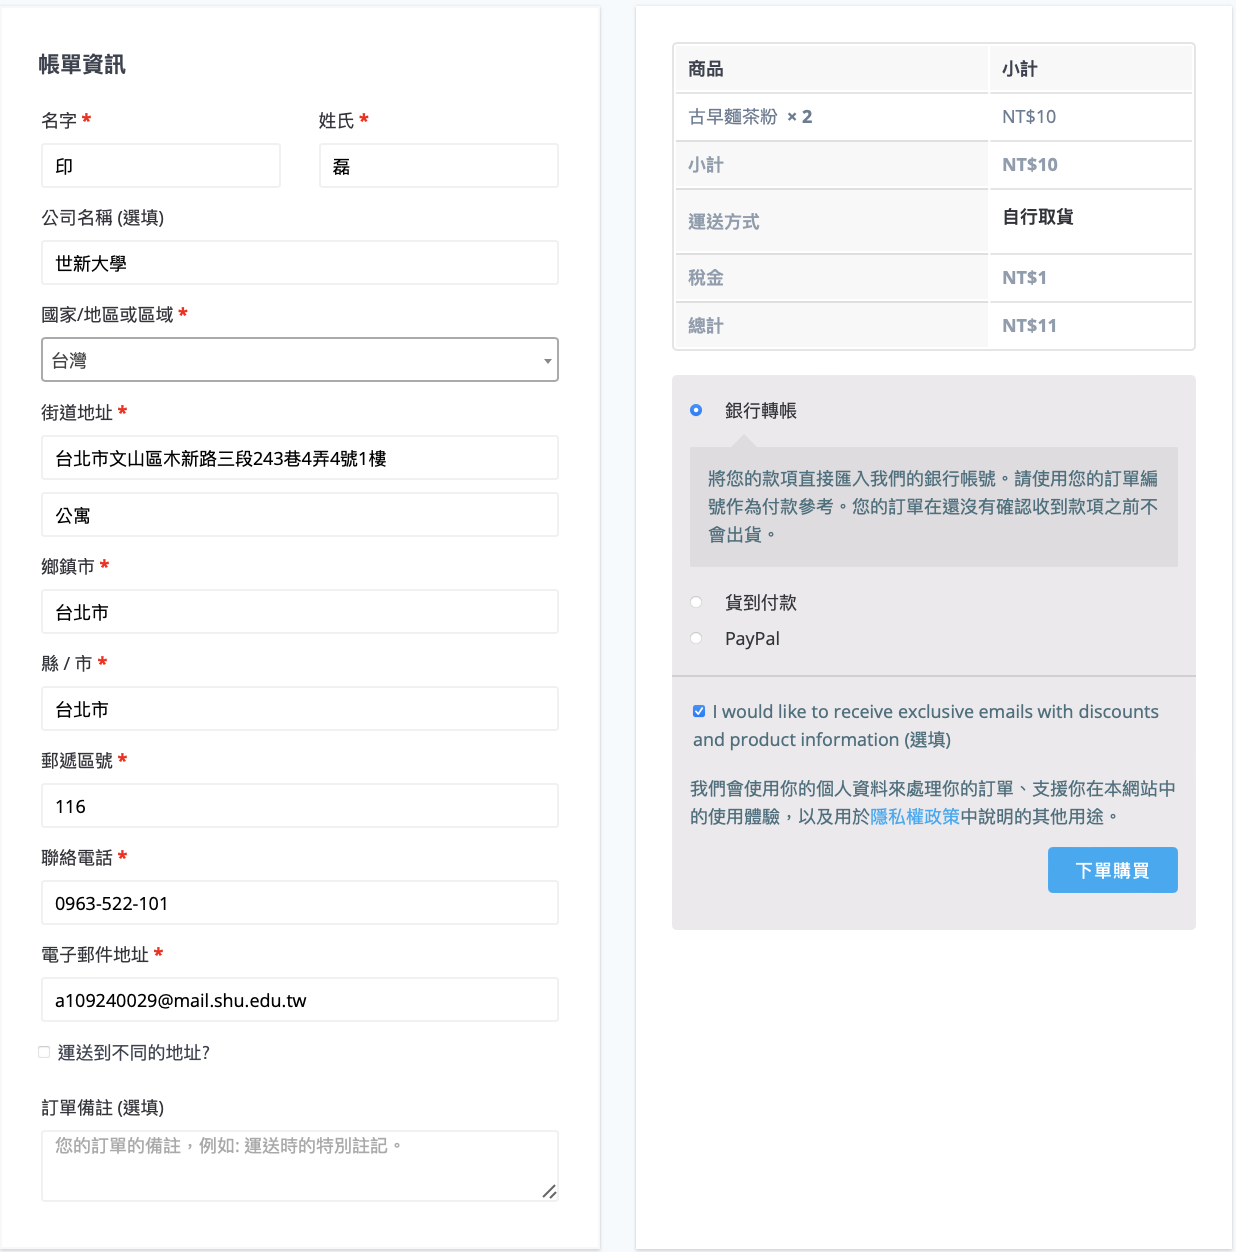1236x1252 pixels.
Task: Enable 運送到不同的地址 checkbox
Action: [44, 1052]
